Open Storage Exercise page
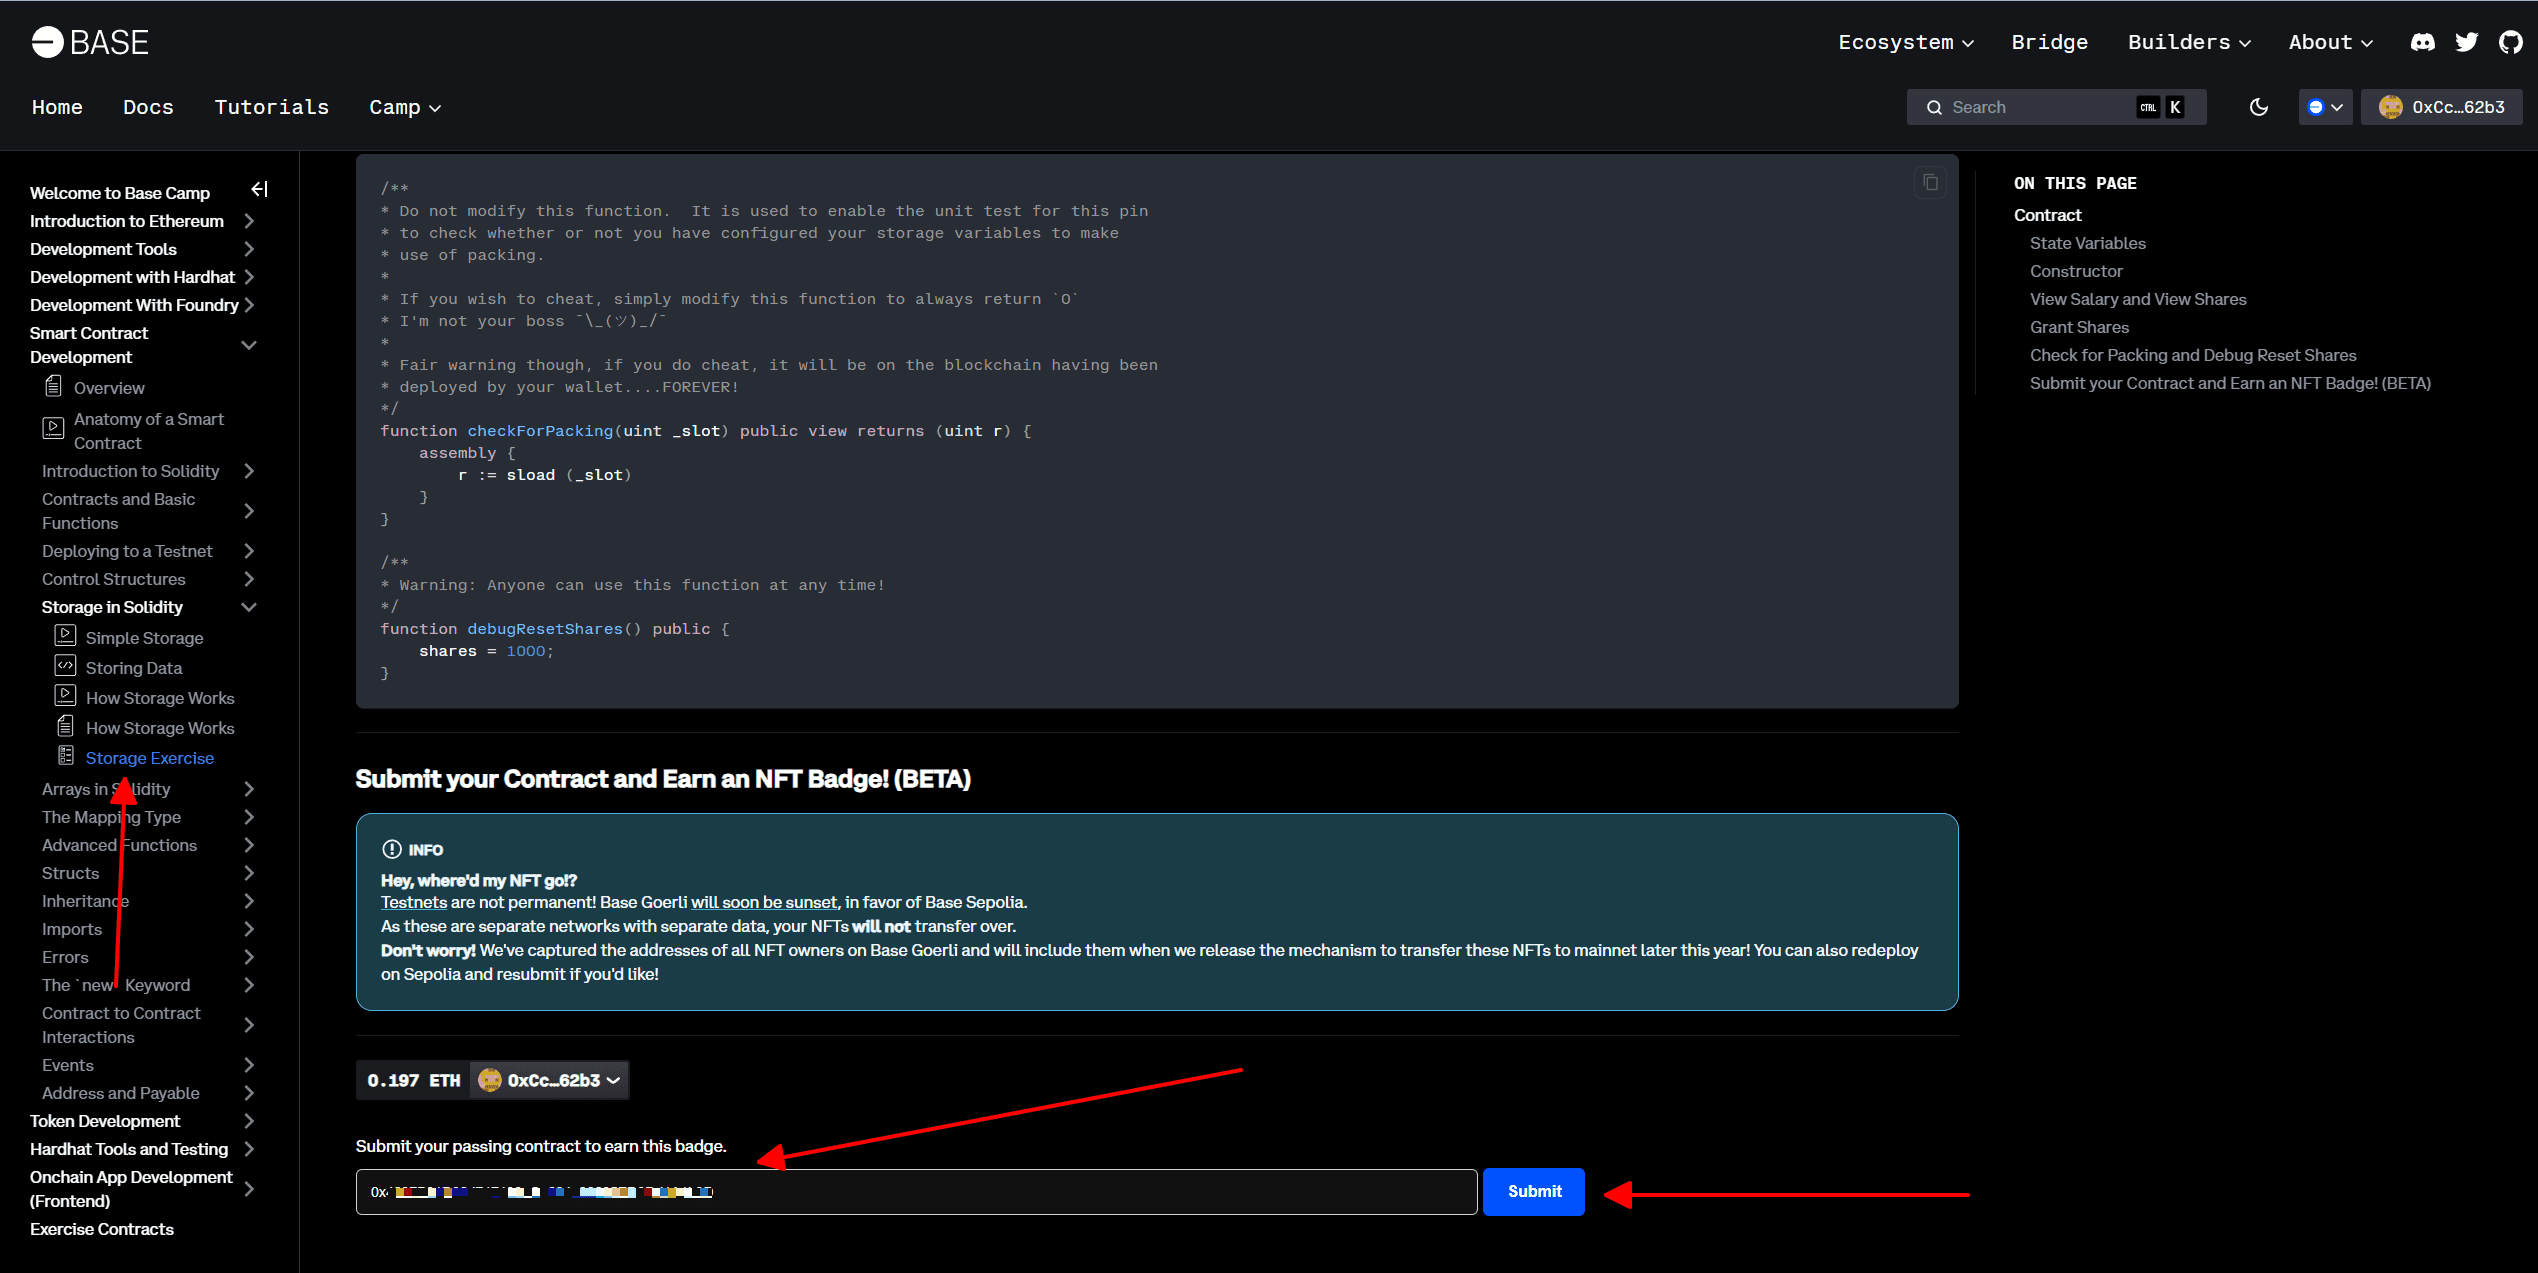The image size is (2538, 1273). (149, 758)
